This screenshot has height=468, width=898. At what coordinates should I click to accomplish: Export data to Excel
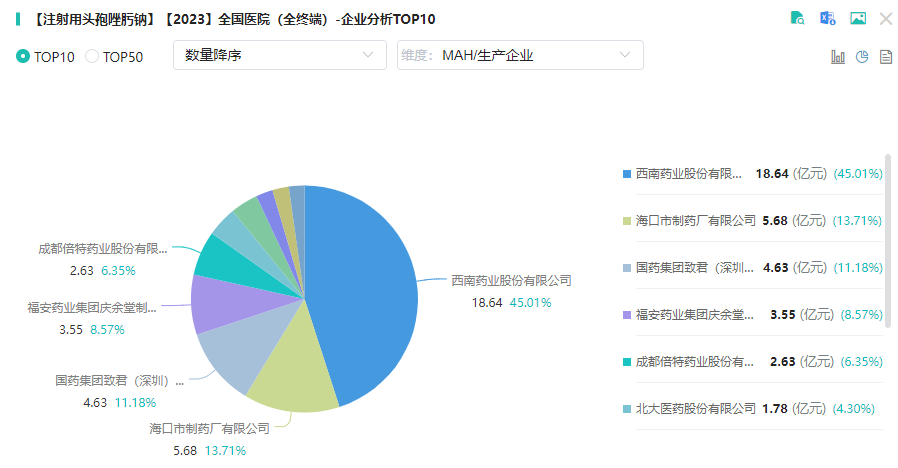click(827, 18)
